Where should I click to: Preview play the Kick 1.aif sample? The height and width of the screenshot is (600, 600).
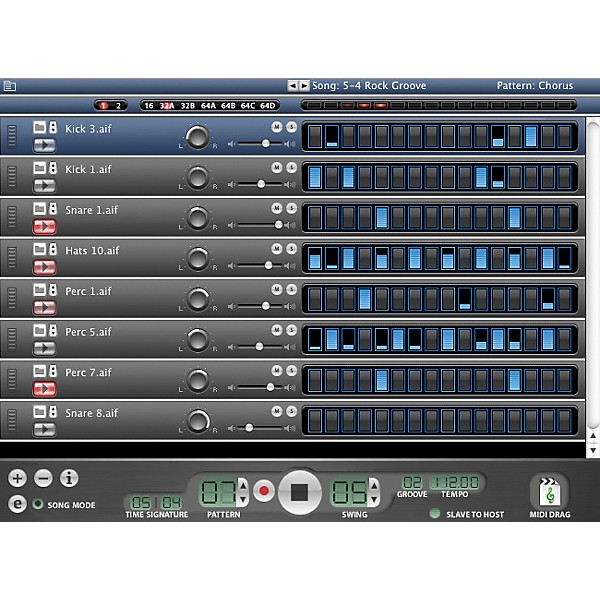tap(44, 186)
